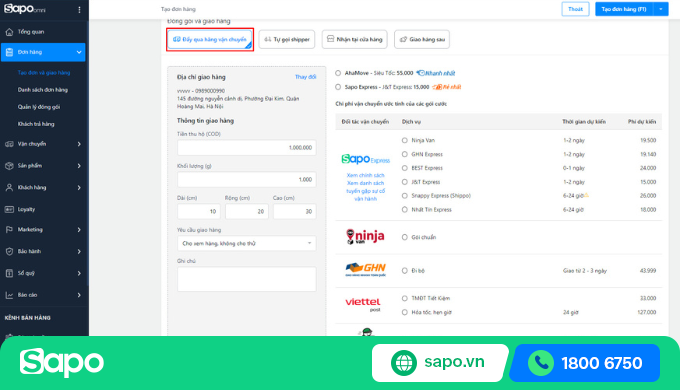Expand the Khách hàng menu

coord(79,187)
